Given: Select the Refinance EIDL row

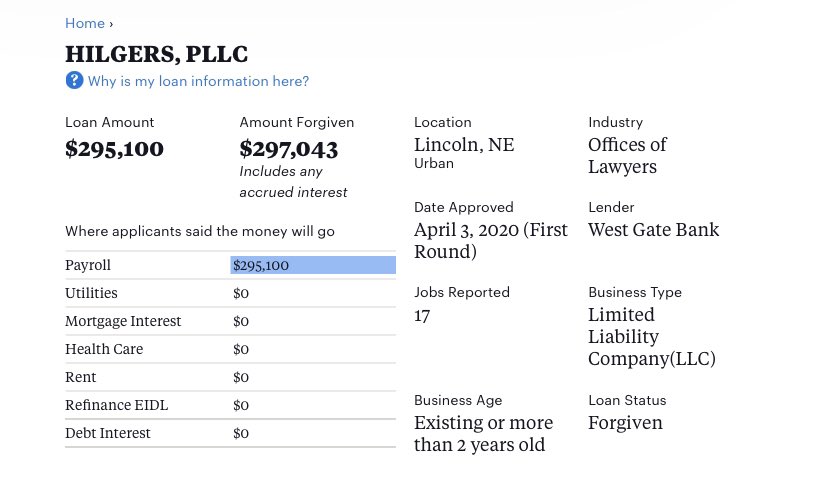Looking at the screenshot, I should [230, 405].
